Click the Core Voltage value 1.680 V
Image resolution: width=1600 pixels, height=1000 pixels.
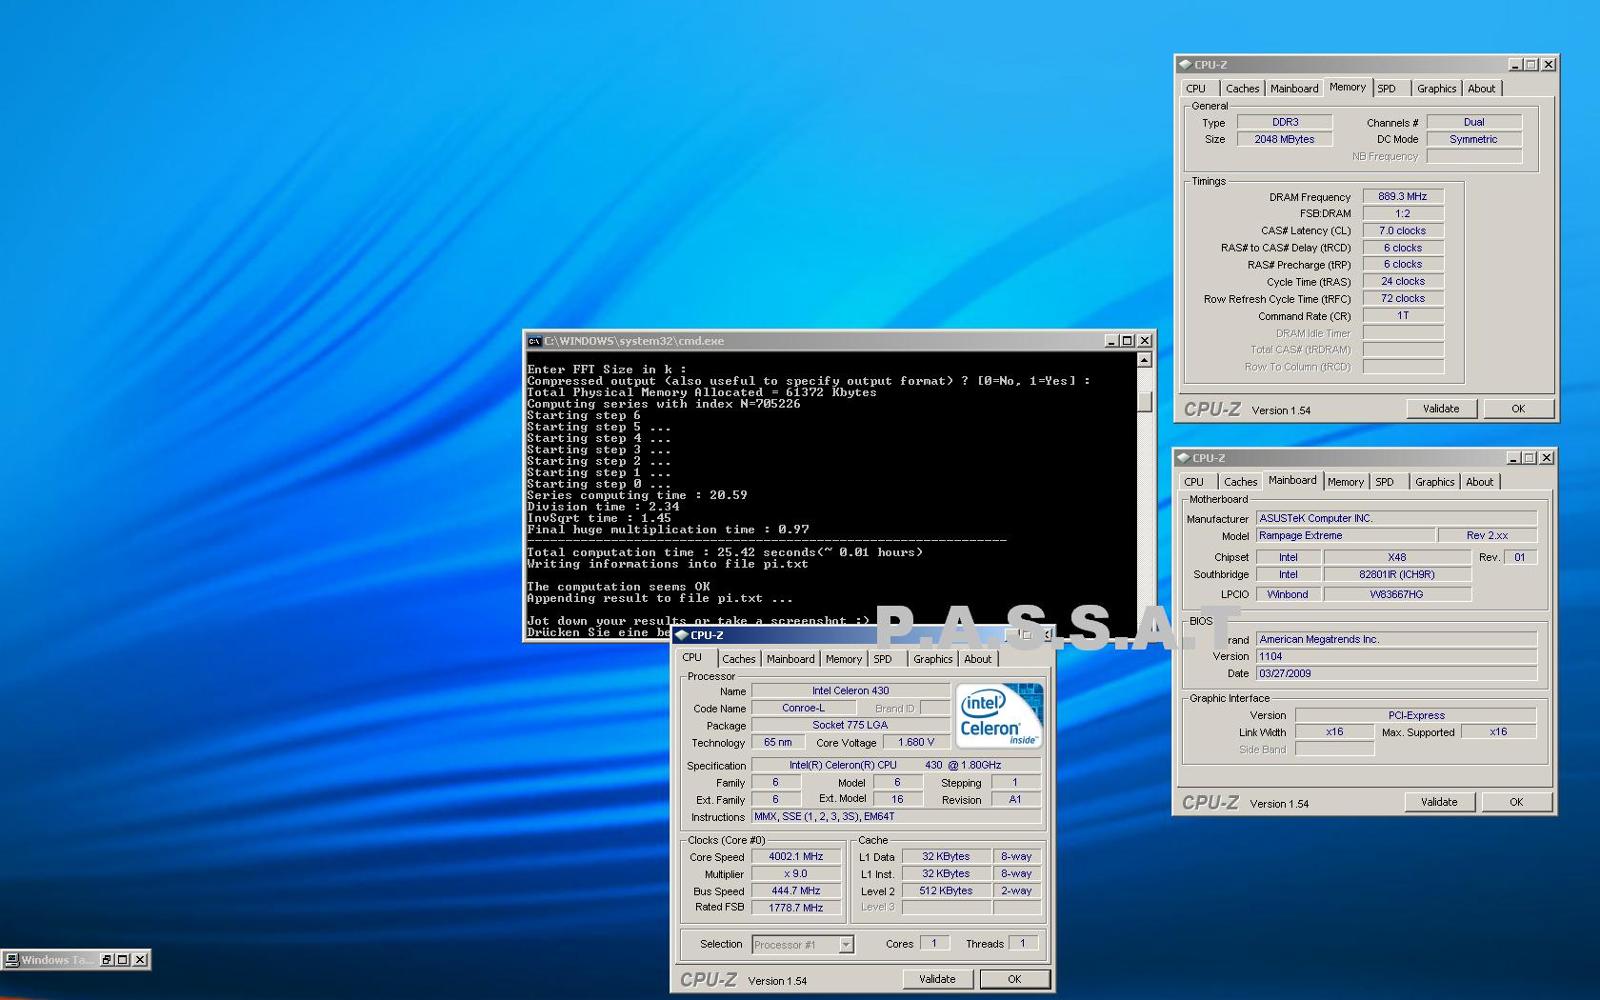point(916,743)
